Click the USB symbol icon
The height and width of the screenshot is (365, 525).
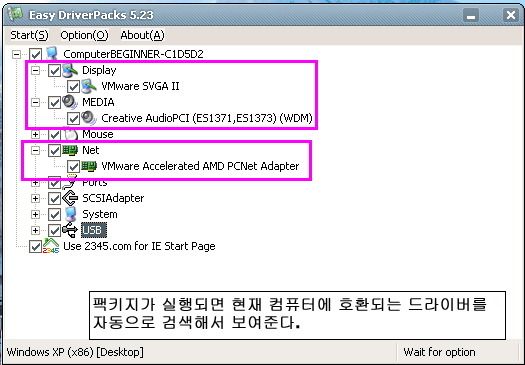[x=70, y=230]
